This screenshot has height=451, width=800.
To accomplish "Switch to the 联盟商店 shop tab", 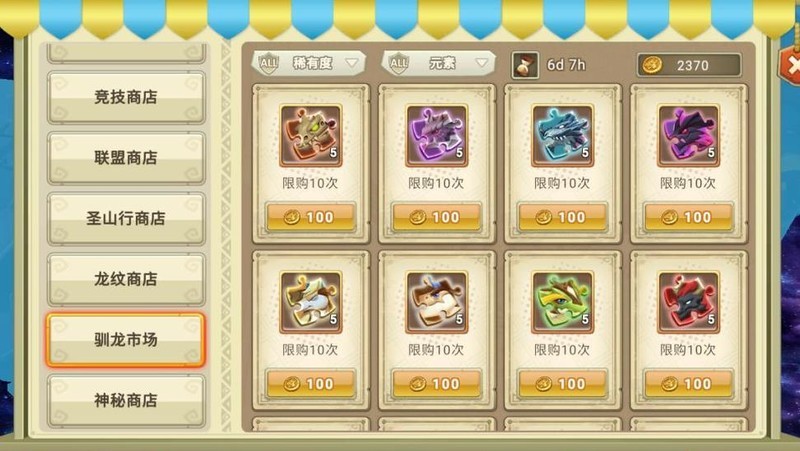I will (x=126, y=158).
